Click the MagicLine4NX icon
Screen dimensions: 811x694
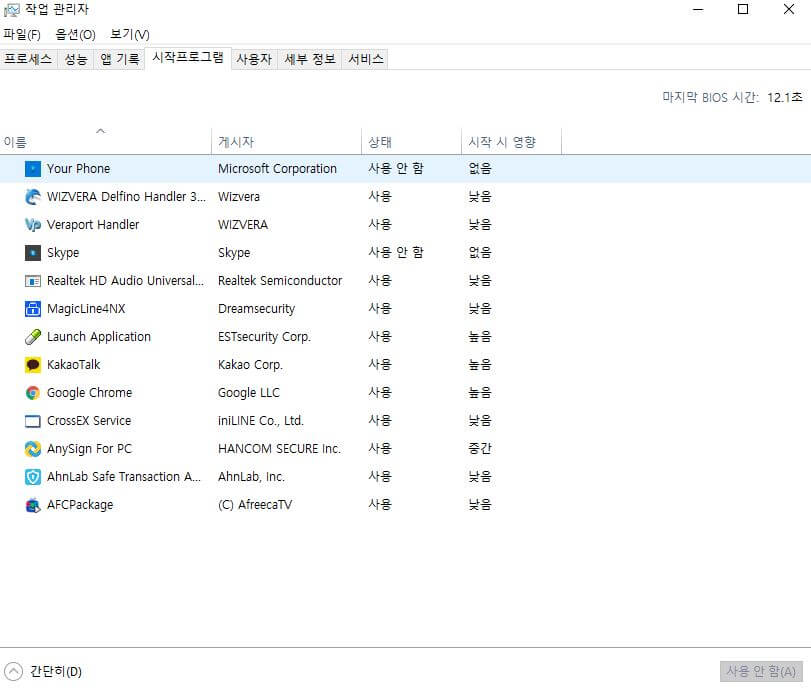[x=33, y=309]
